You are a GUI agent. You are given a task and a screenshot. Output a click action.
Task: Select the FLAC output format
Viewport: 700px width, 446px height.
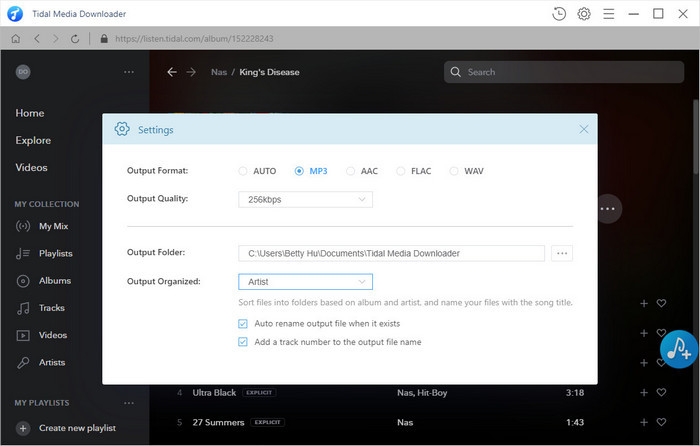[x=402, y=171]
